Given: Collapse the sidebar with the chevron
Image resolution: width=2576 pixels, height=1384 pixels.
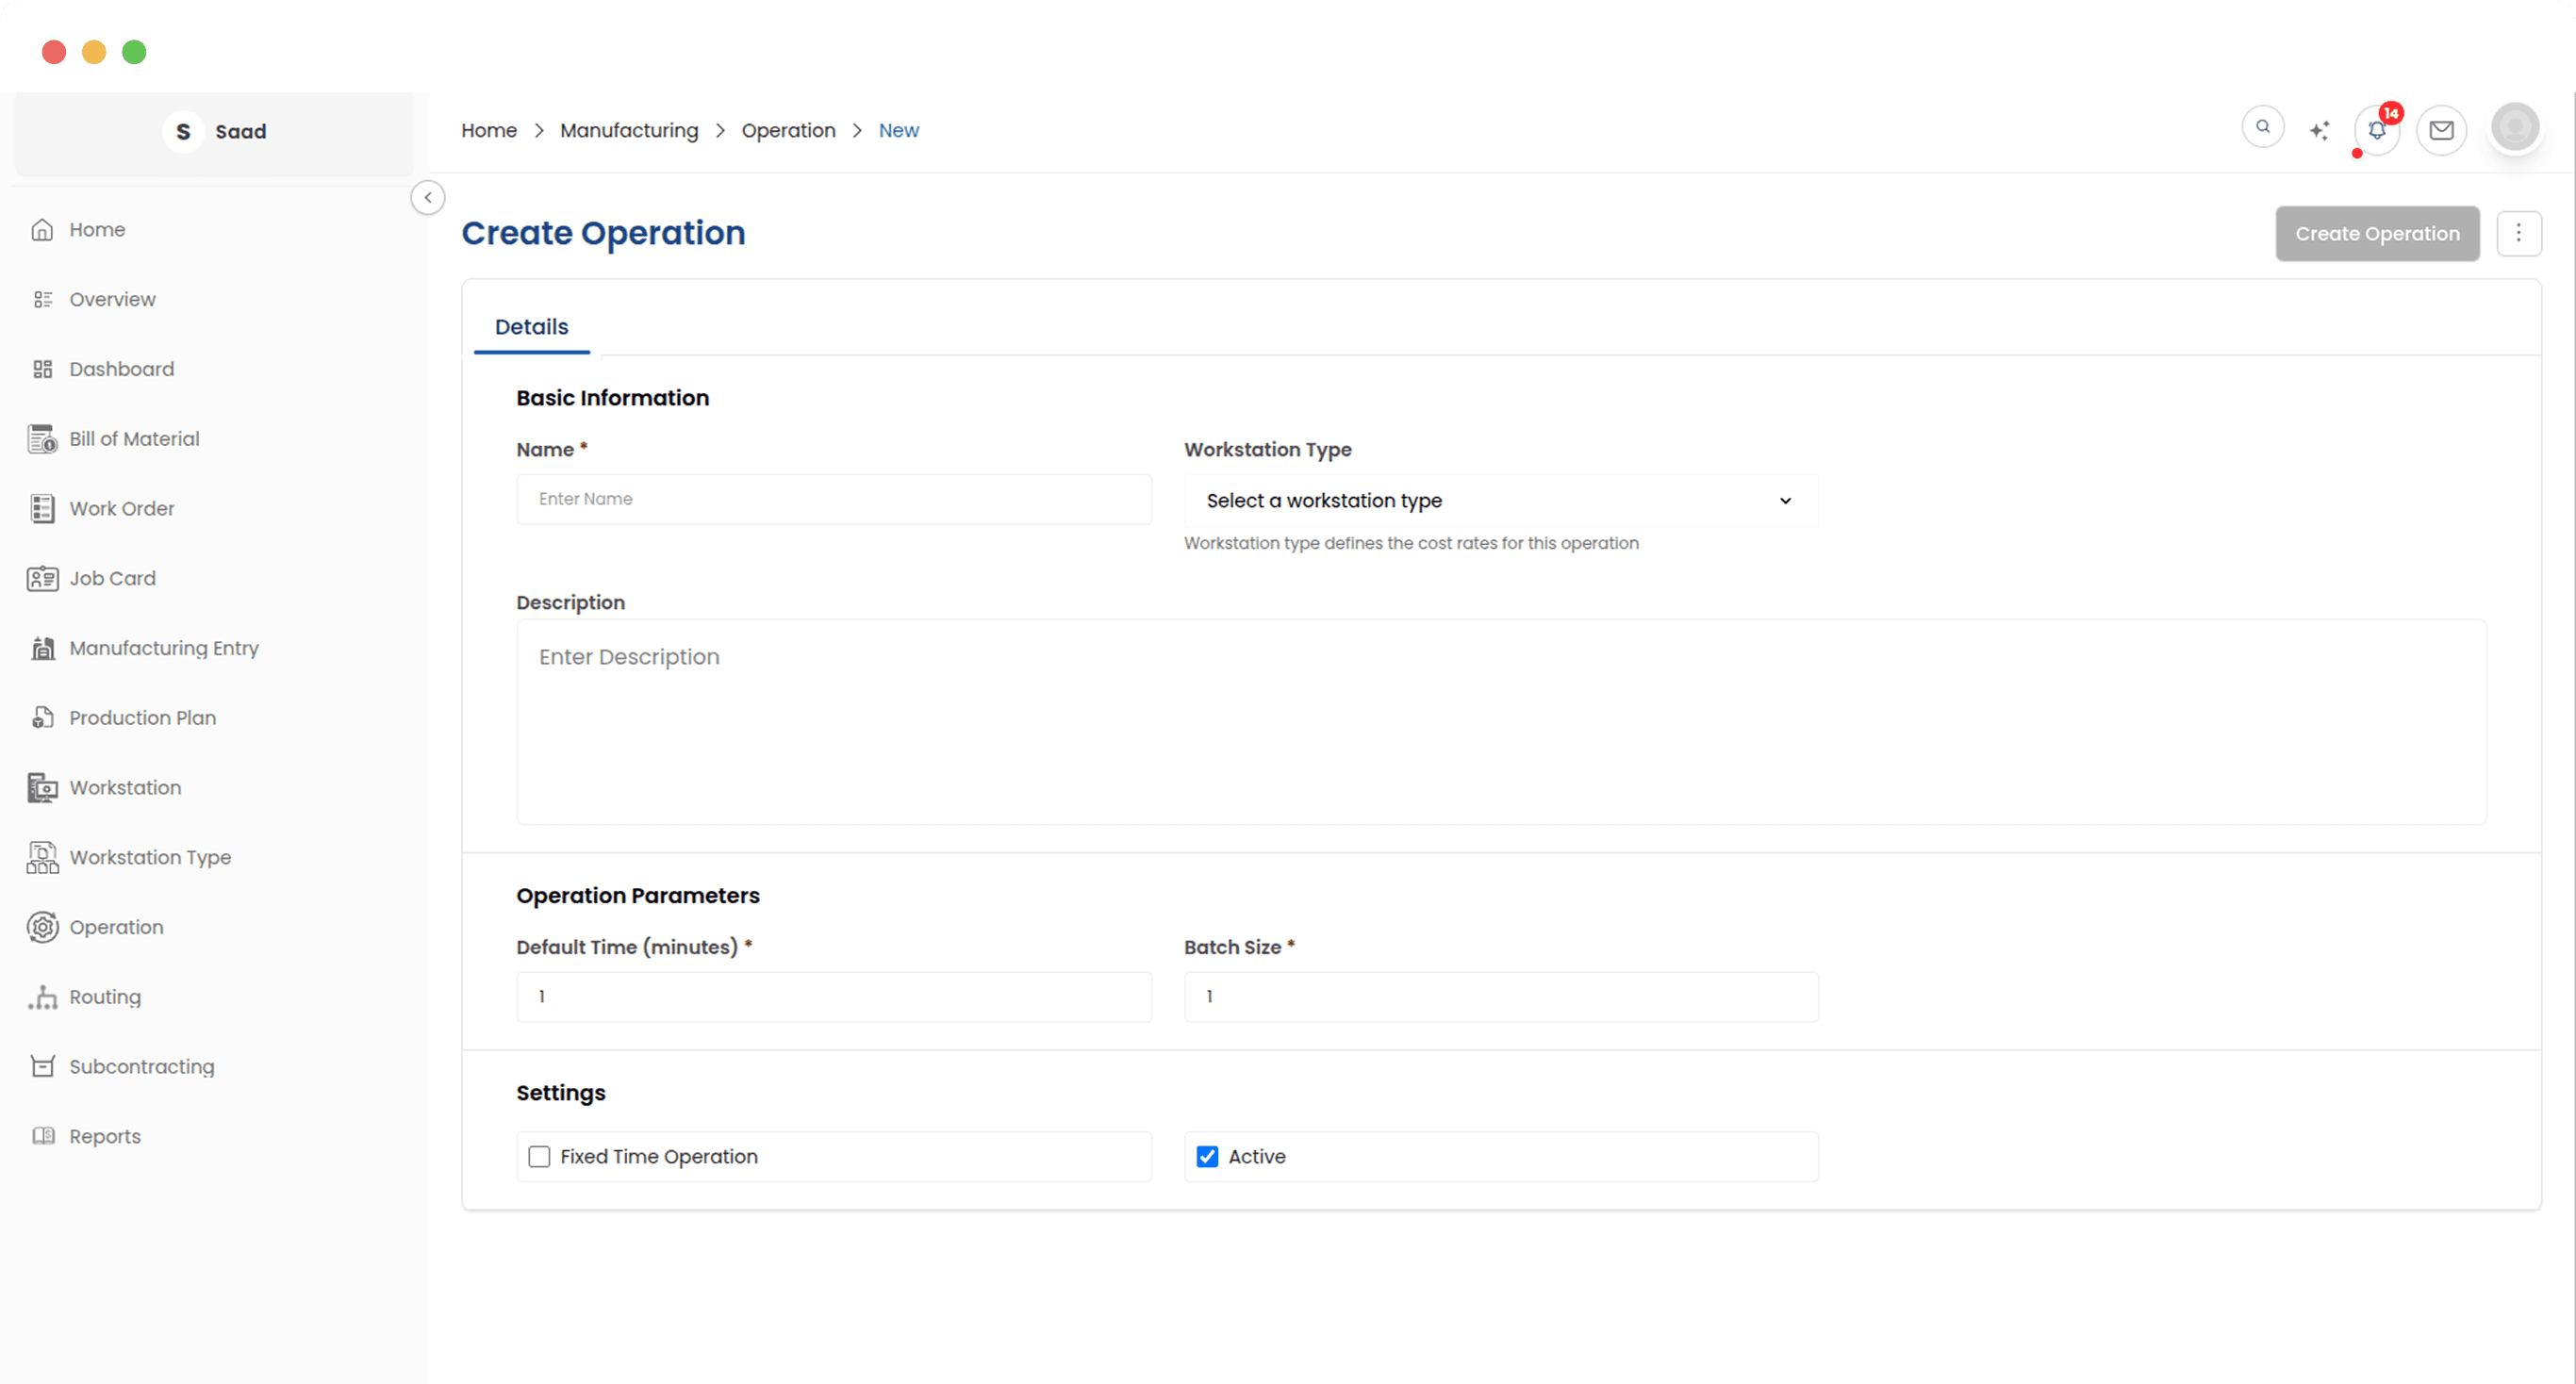Looking at the screenshot, I should pos(428,197).
